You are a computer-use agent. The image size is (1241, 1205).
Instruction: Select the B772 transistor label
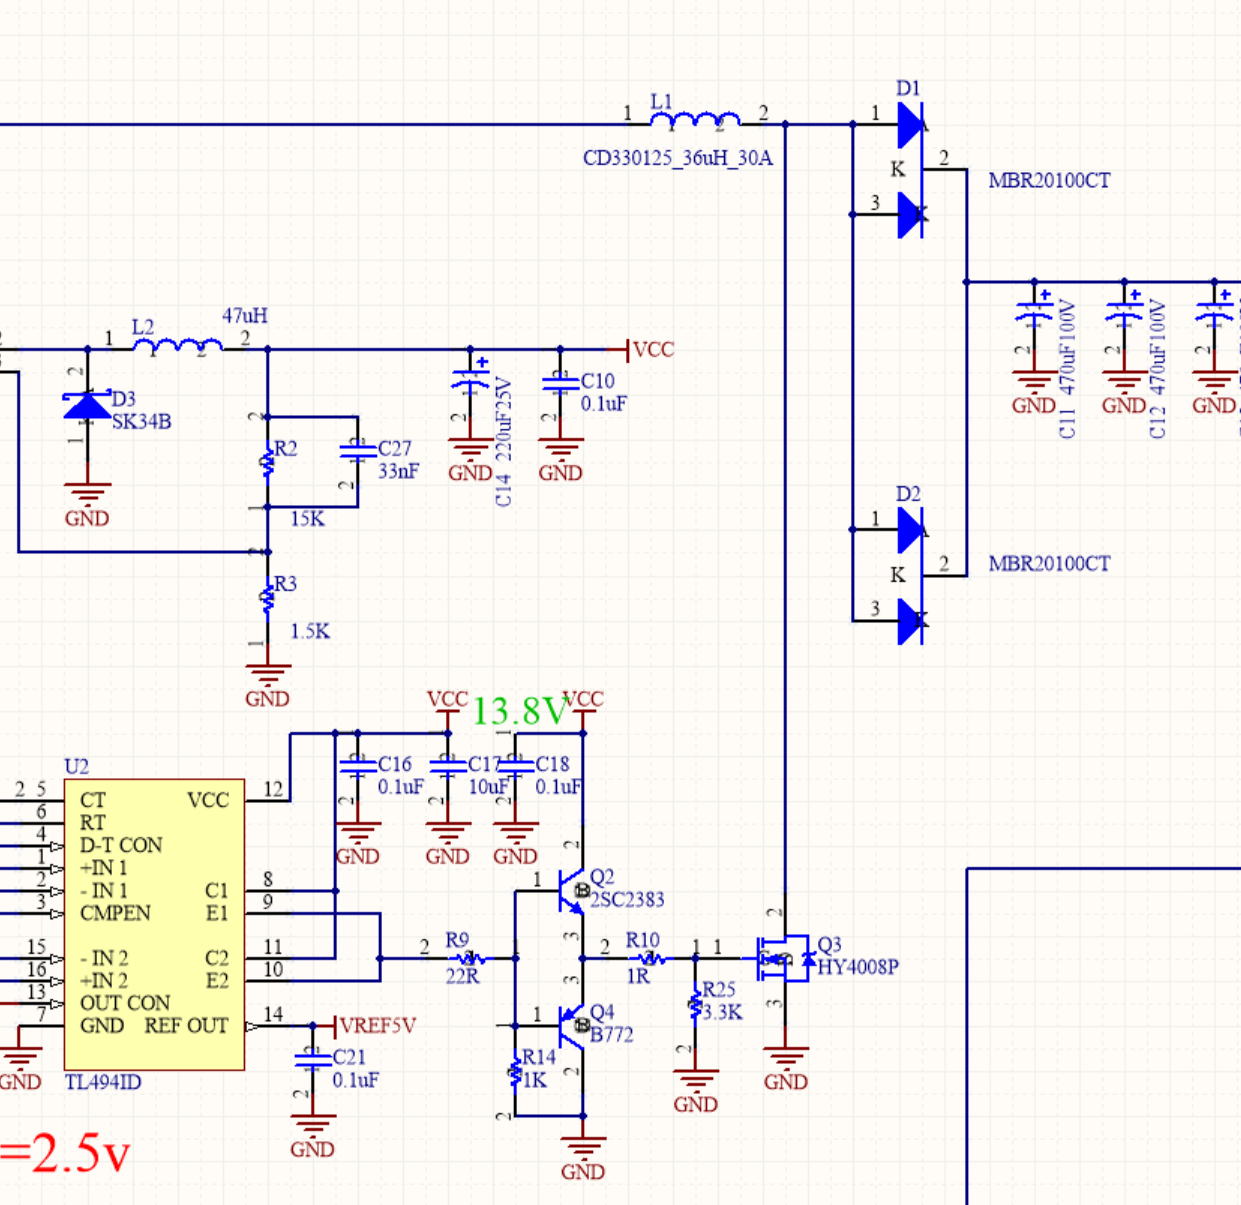(611, 1035)
